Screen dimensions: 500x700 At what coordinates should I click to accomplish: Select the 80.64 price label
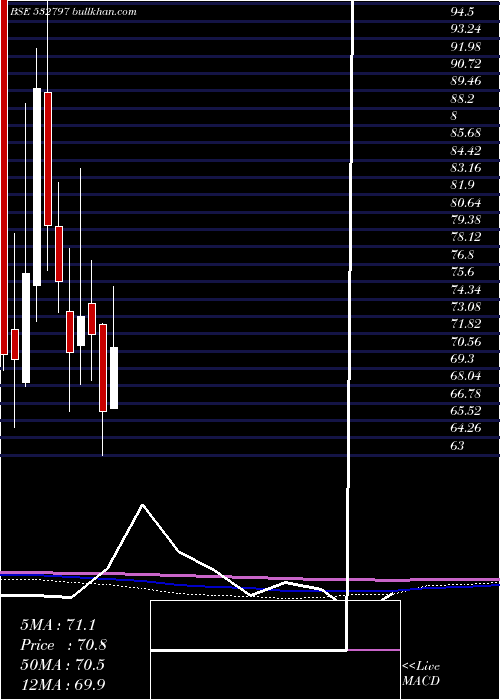coord(466,203)
